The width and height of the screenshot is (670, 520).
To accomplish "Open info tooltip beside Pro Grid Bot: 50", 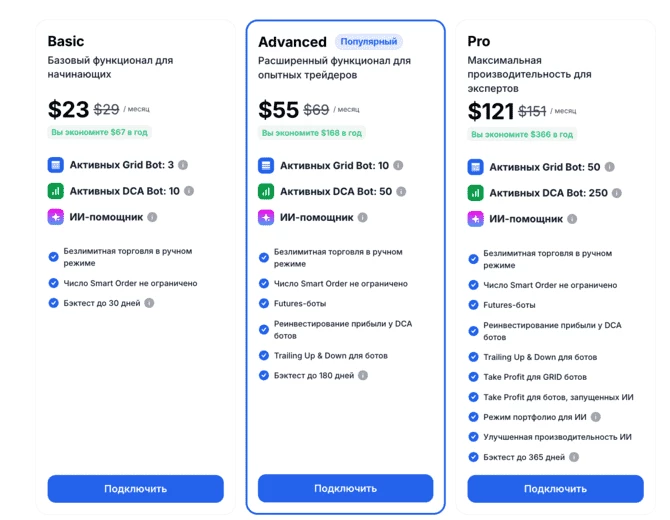I will 610,167.
